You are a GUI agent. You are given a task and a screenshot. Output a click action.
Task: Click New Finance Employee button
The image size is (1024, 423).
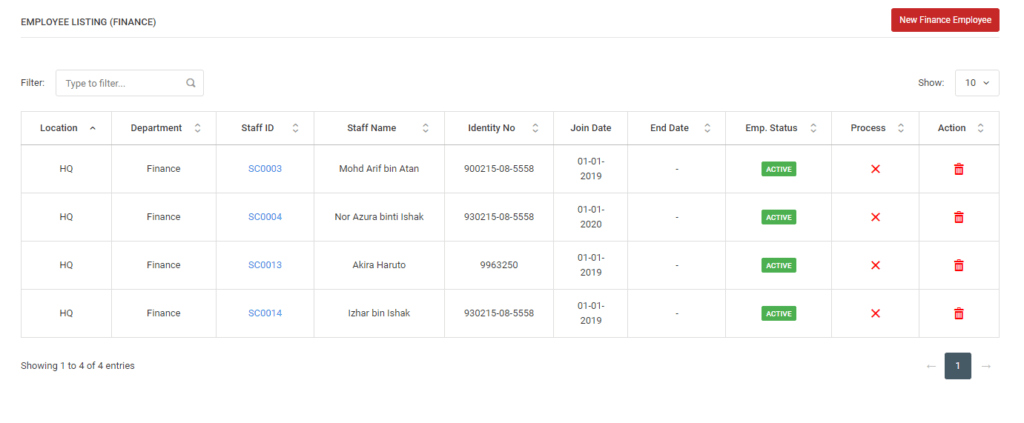coord(945,20)
